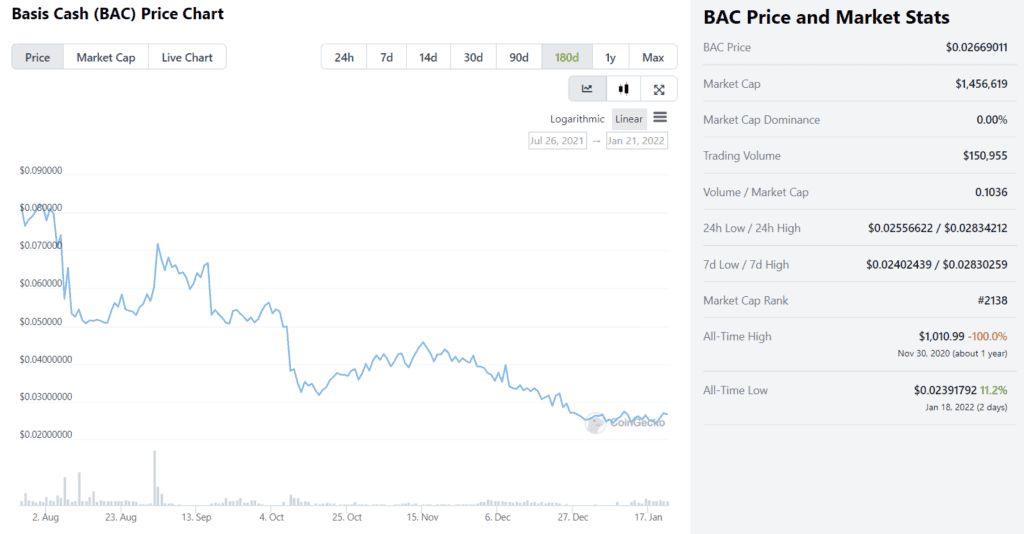Choose the 30d time range
Screen dimensions: 1024x534
pos(473,57)
